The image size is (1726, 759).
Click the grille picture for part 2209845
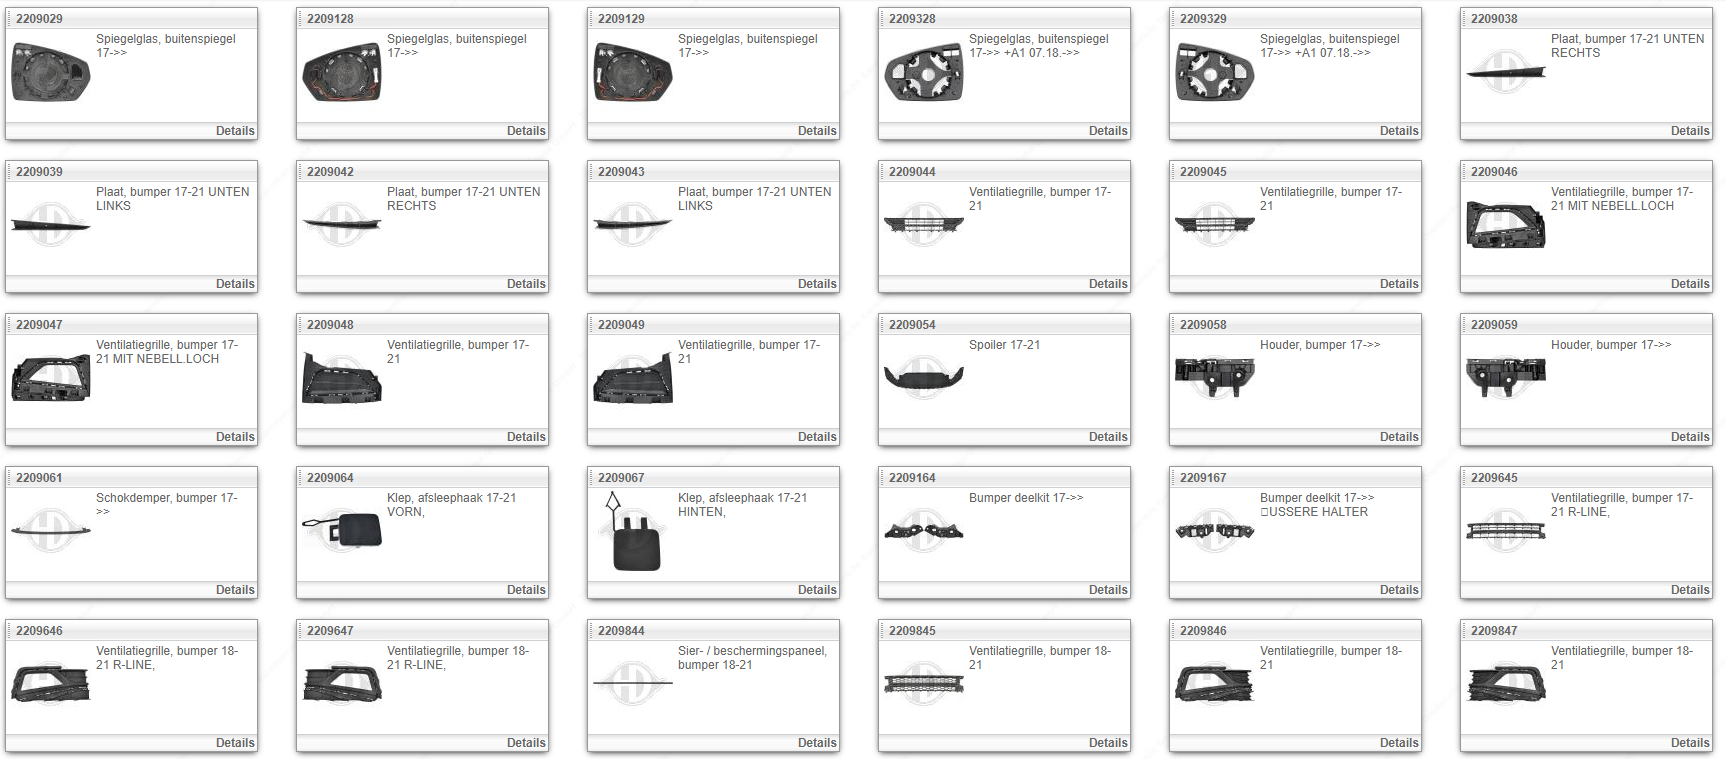(923, 684)
